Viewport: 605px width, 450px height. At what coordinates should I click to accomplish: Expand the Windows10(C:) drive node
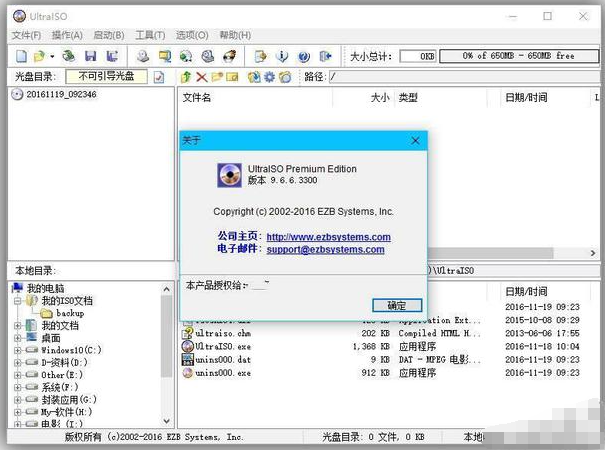point(18,350)
